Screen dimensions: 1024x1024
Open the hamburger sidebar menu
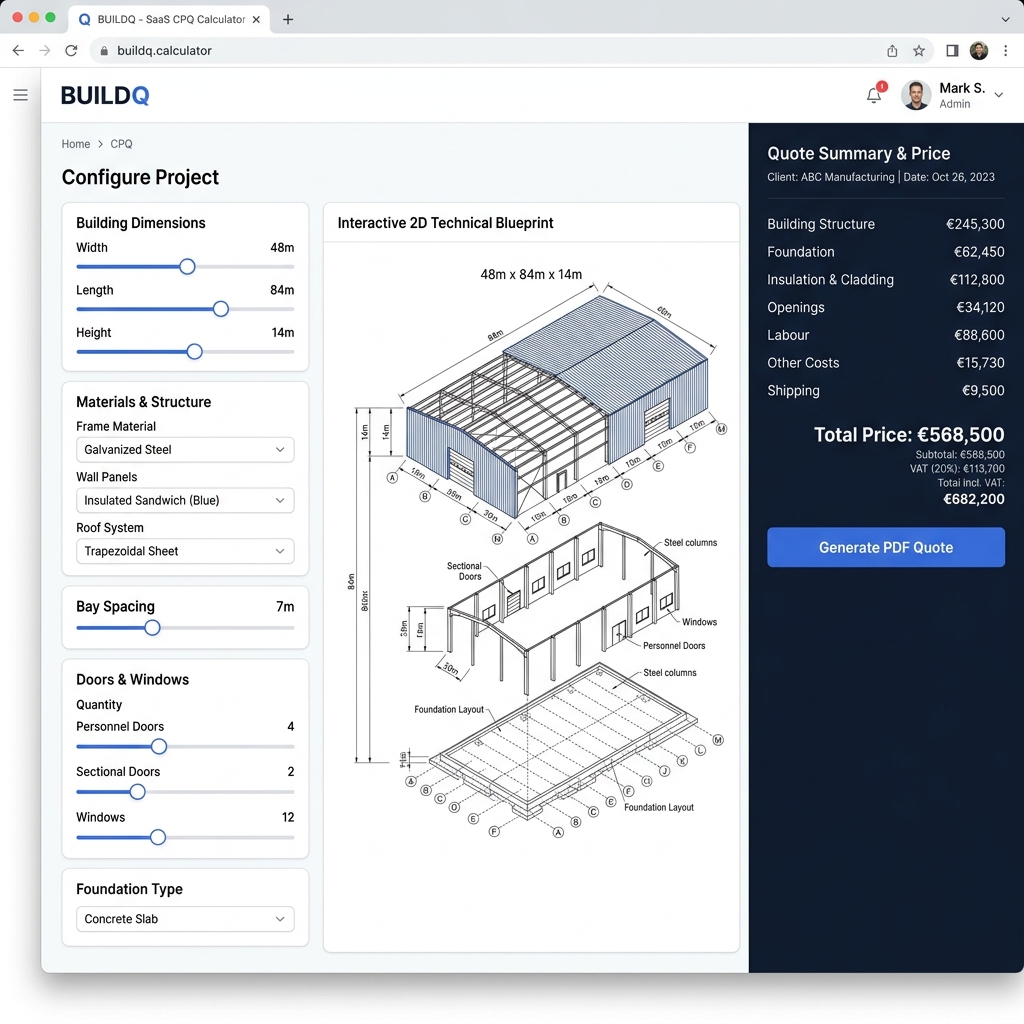(x=20, y=95)
